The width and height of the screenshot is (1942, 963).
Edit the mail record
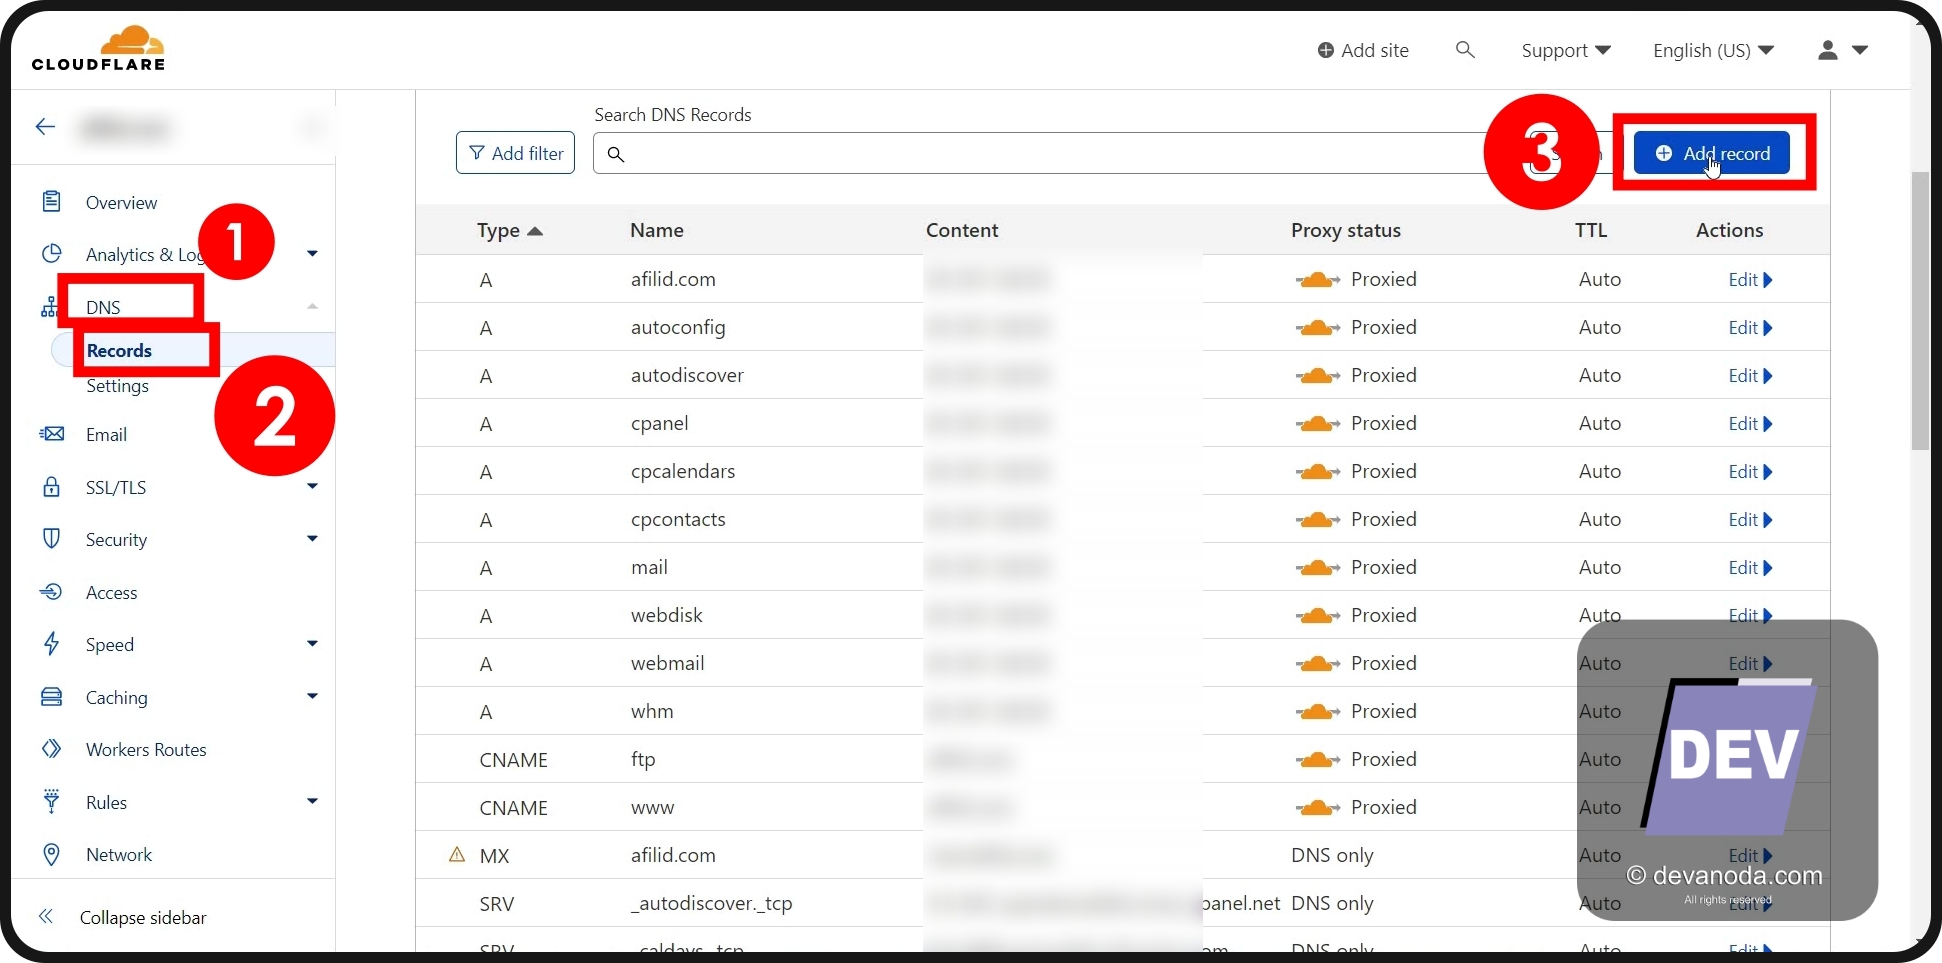pos(1750,568)
